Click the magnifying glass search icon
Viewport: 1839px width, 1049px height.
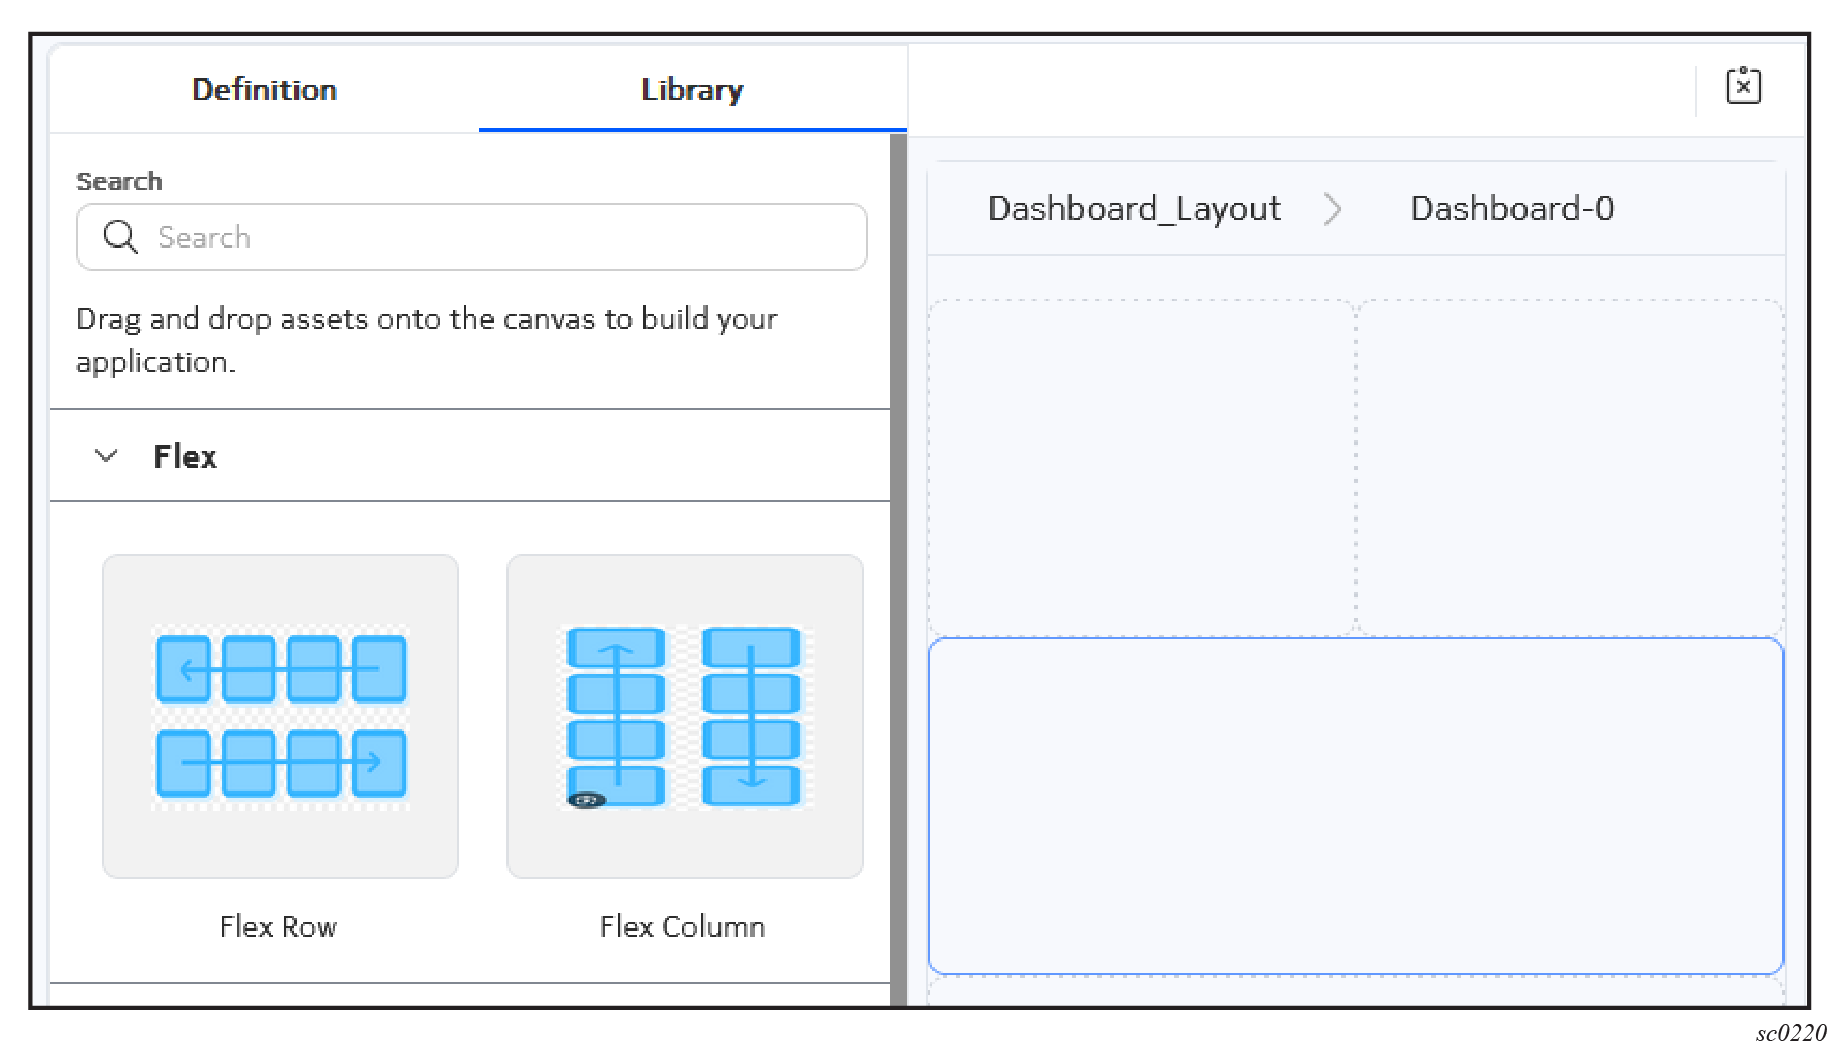[x=120, y=237]
